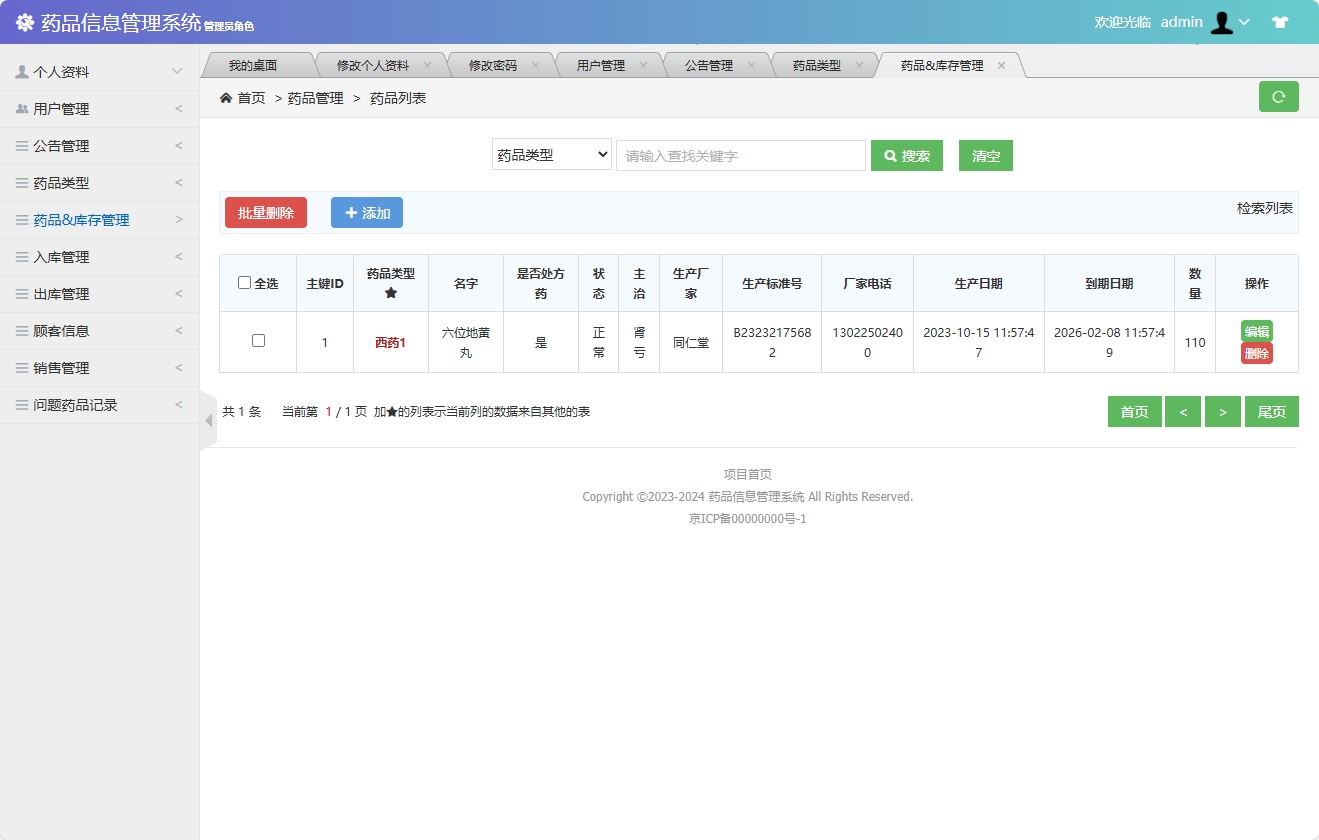Go to 尾页 in the pagination bar
This screenshot has width=1319, height=840.
coord(1271,411)
